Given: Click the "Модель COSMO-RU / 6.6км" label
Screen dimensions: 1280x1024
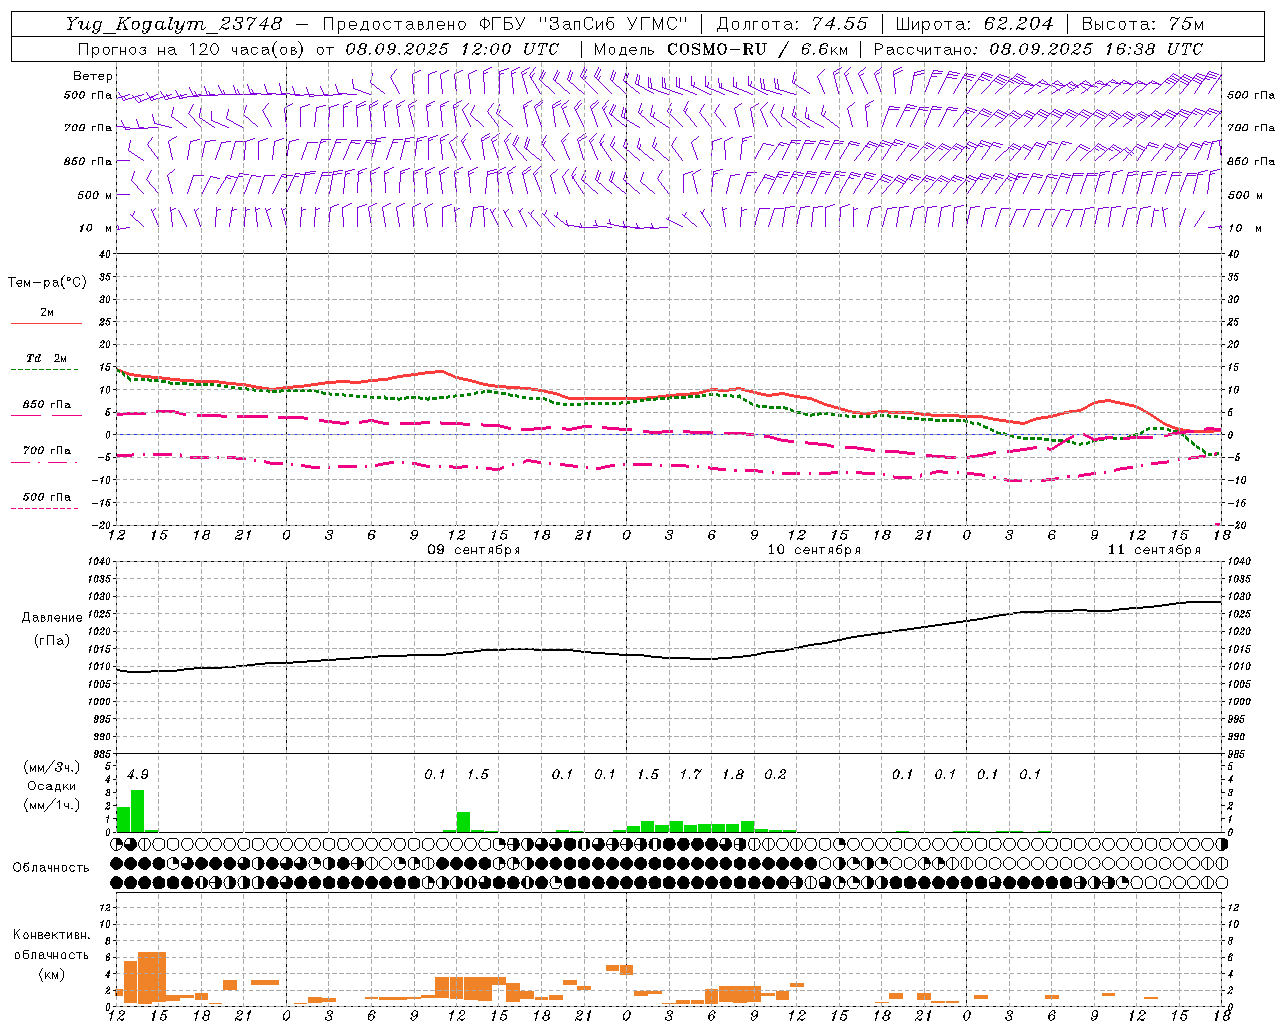Looking at the screenshot, I should (x=721, y=49).
